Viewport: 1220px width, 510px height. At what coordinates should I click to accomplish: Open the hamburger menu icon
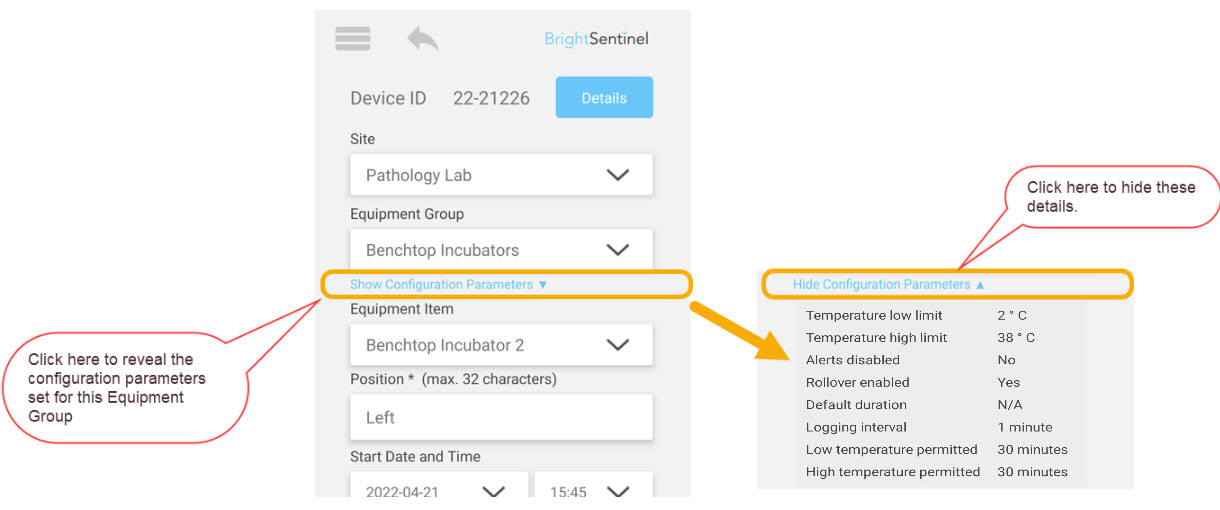pos(352,38)
